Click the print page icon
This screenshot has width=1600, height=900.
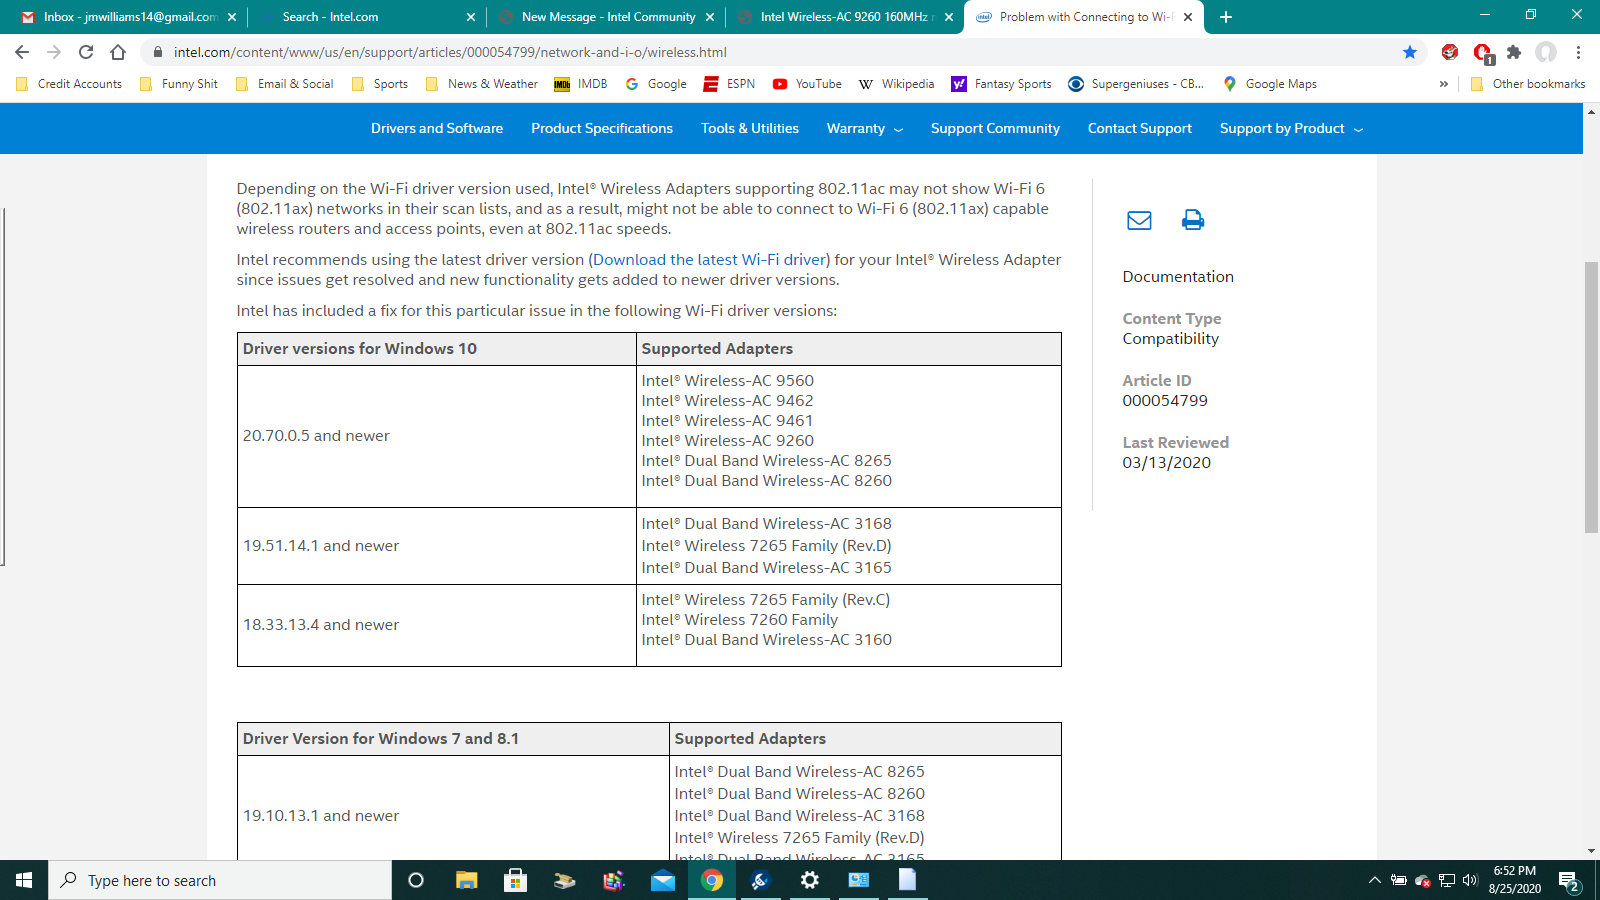[1192, 220]
